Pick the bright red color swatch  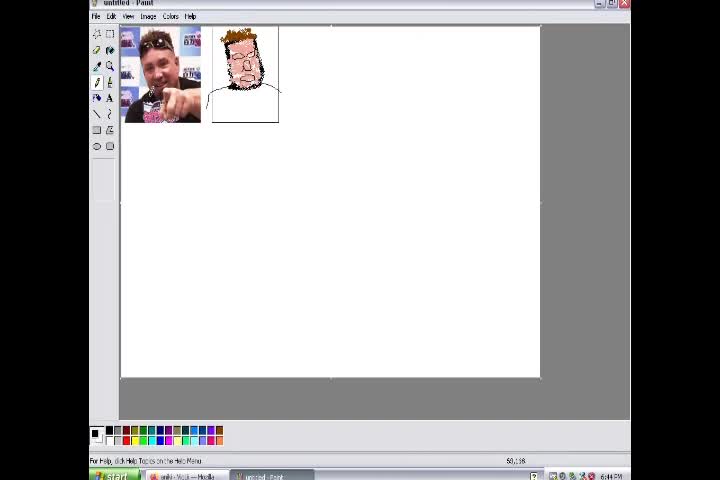(126, 441)
